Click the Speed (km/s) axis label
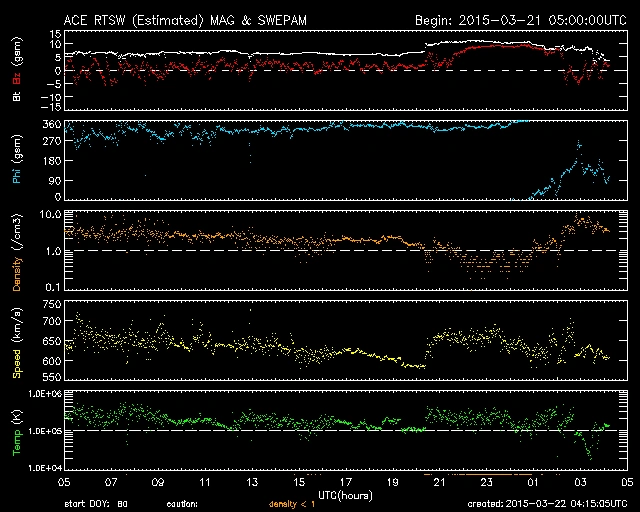Screen dimensions: 640x512 pos(15,344)
